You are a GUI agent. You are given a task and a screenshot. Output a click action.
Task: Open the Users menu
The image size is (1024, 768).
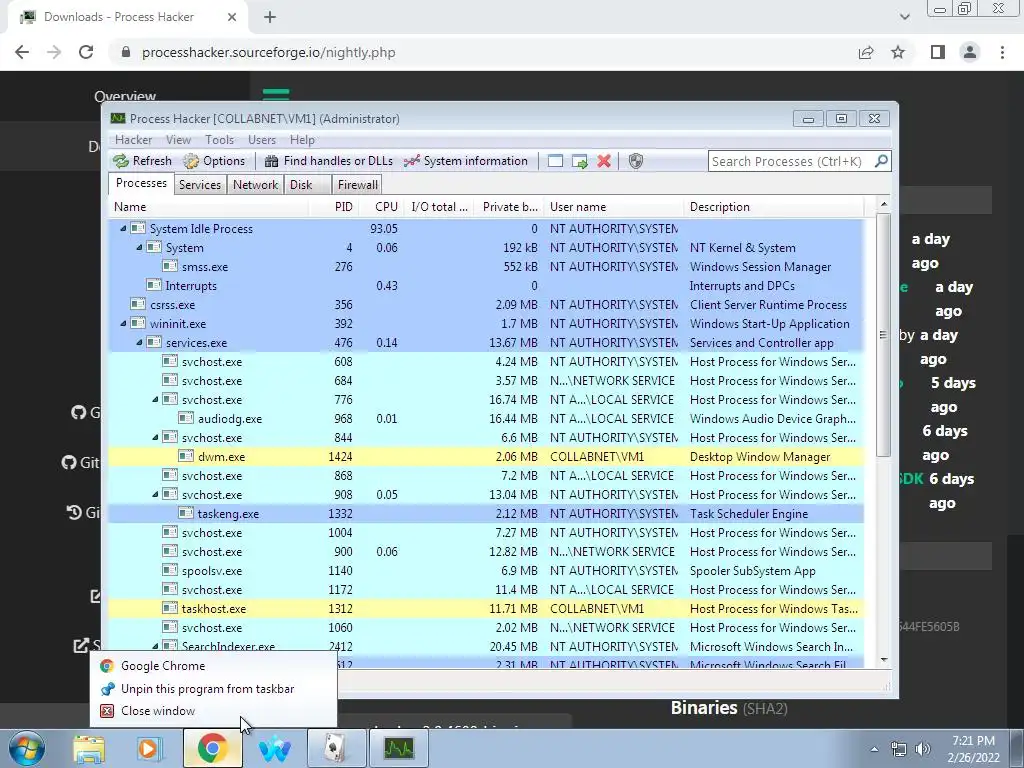click(262, 140)
